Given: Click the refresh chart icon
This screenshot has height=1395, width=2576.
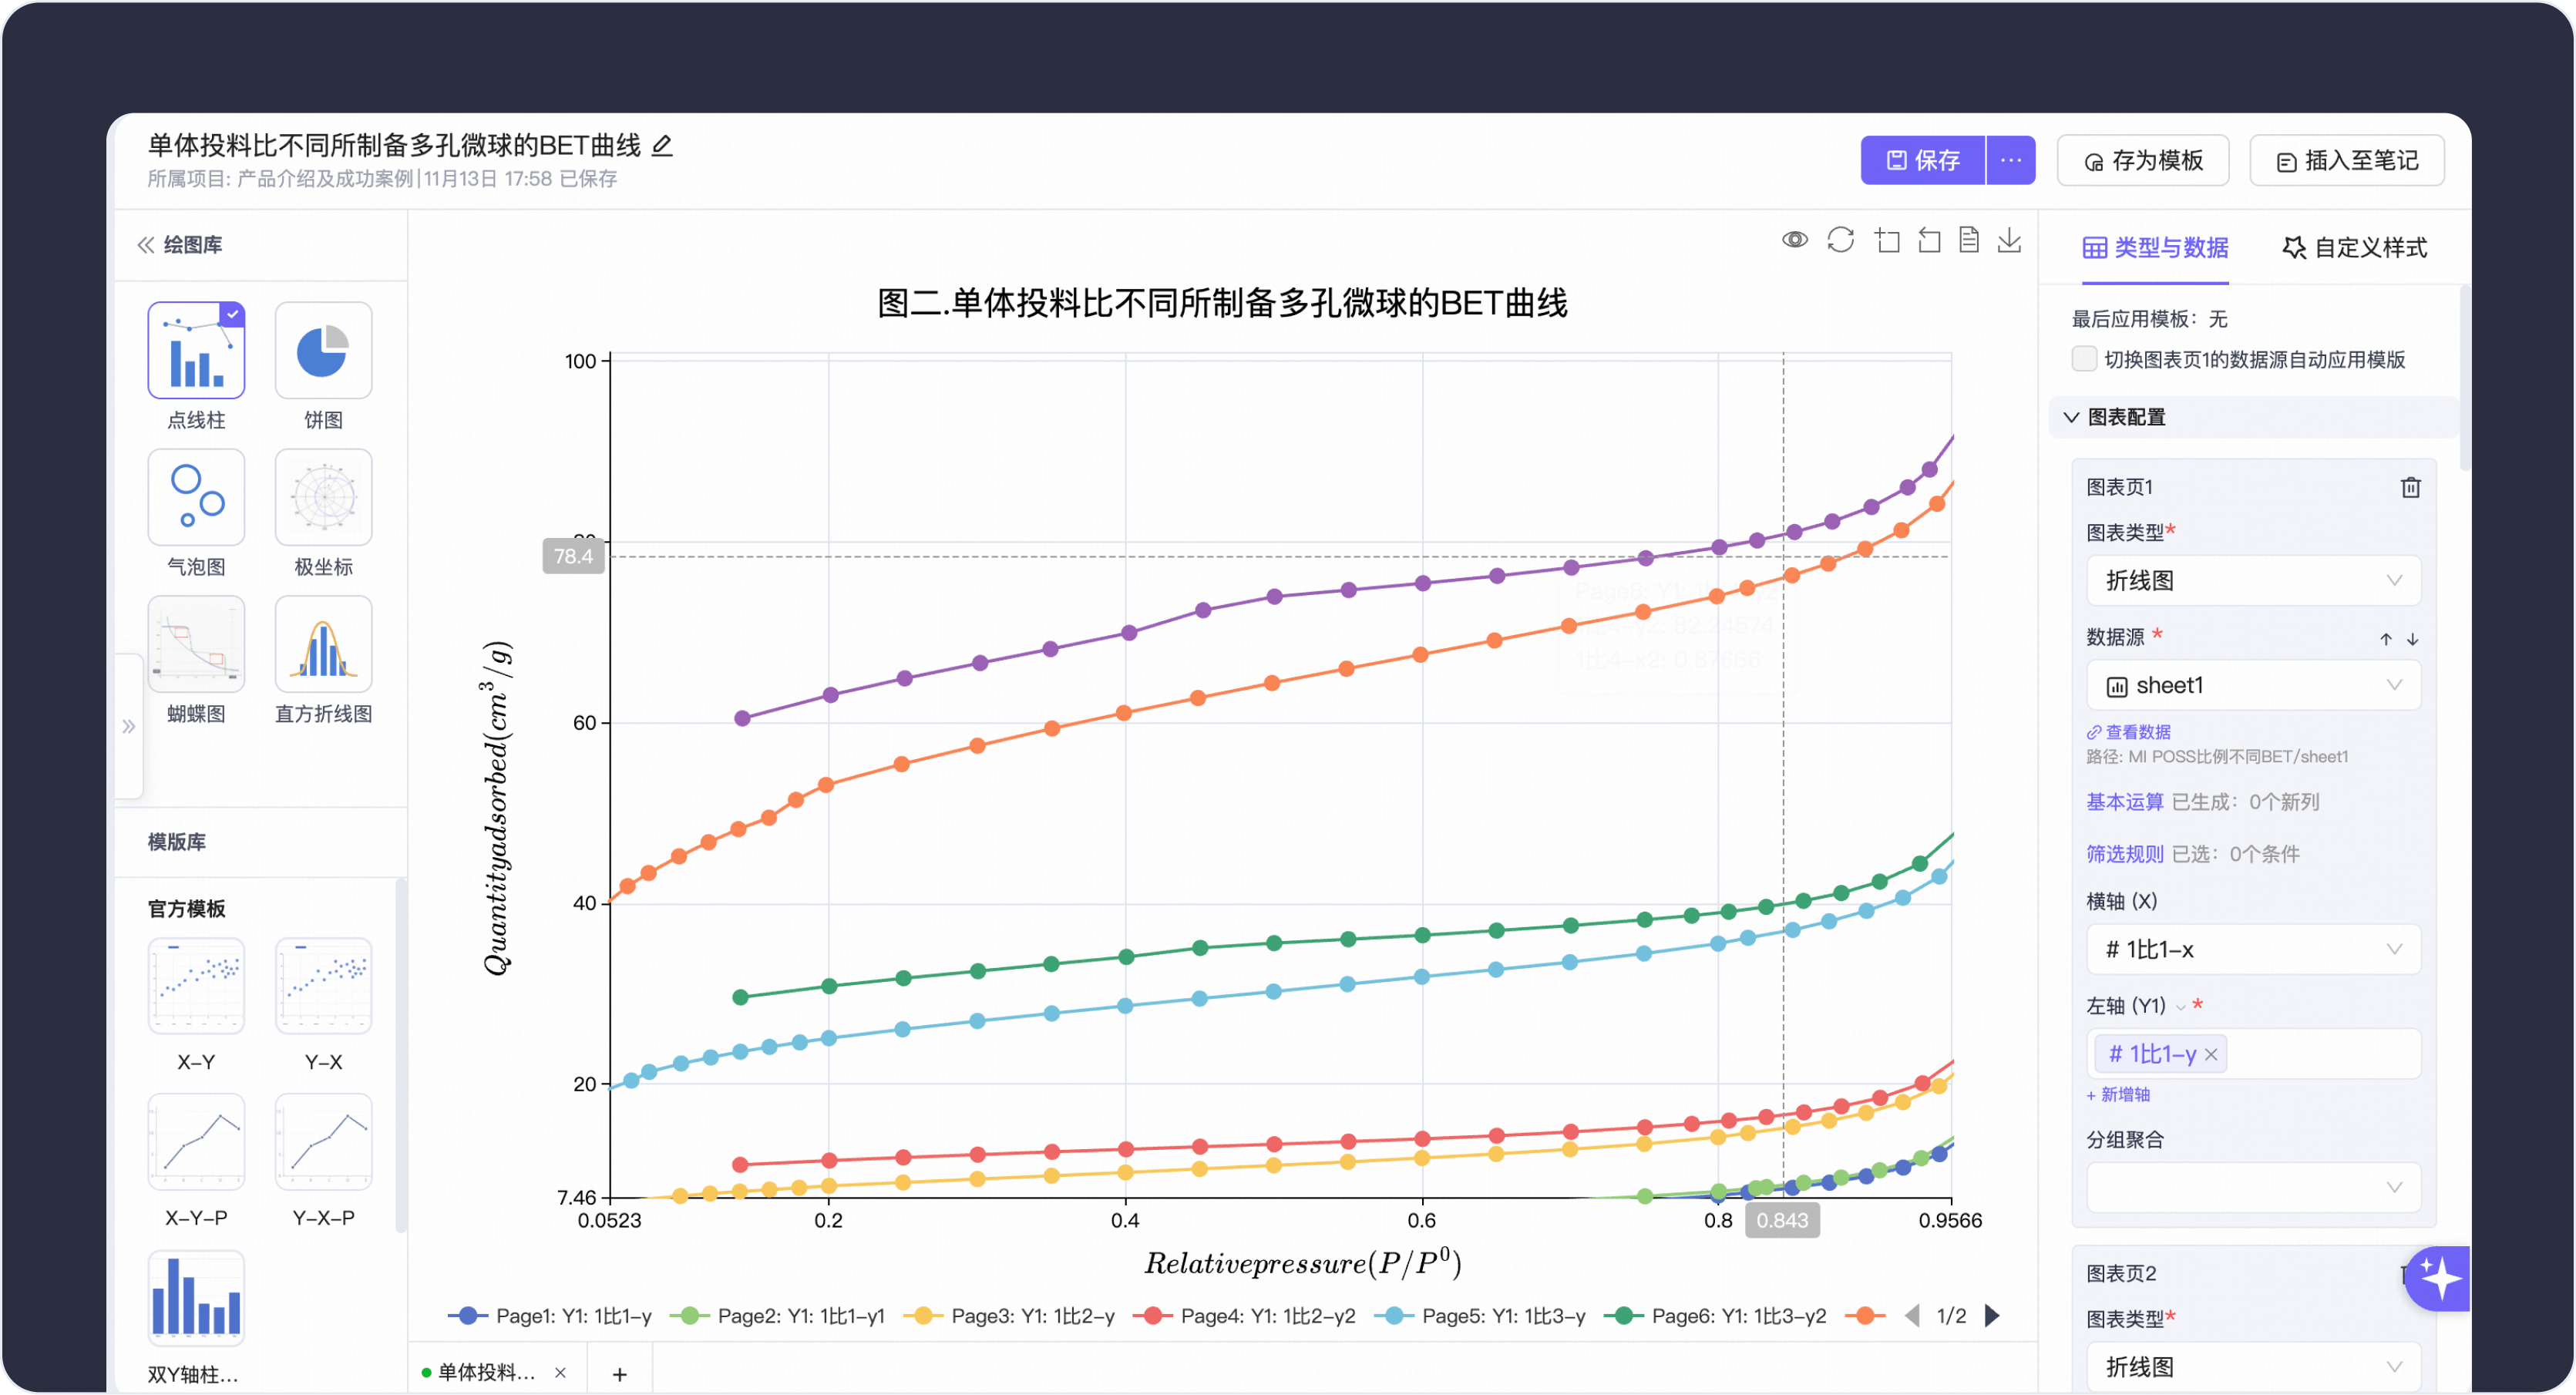Looking at the screenshot, I should pyautogui.click(x=1841, y=240).
